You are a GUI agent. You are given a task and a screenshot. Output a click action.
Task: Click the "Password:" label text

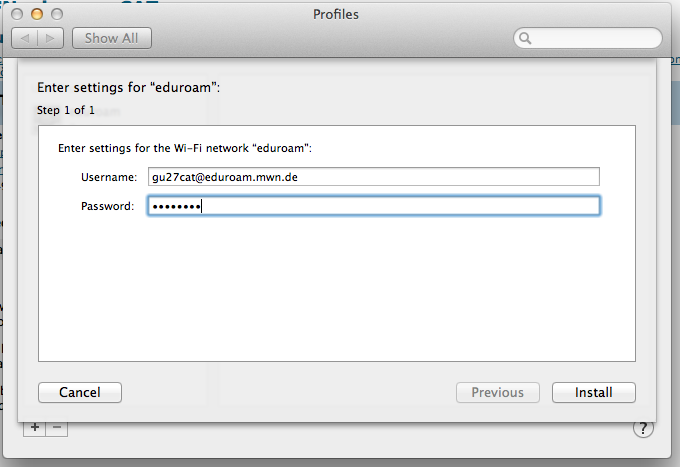108,206
